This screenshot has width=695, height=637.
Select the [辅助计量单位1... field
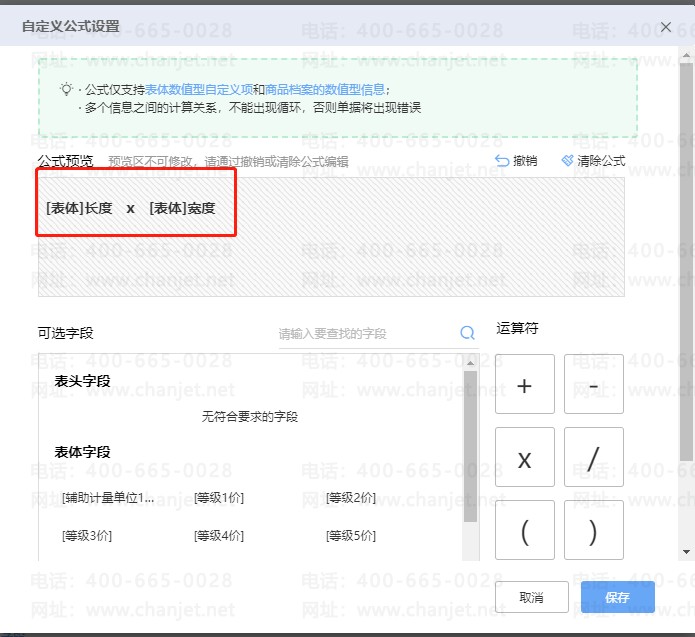108,498
